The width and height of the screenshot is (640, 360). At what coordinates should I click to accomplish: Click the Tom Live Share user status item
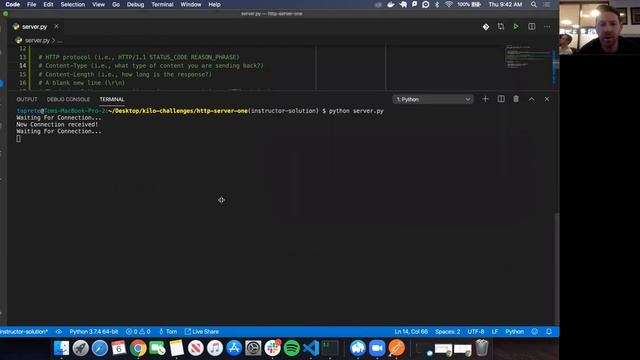pos(168,331)
